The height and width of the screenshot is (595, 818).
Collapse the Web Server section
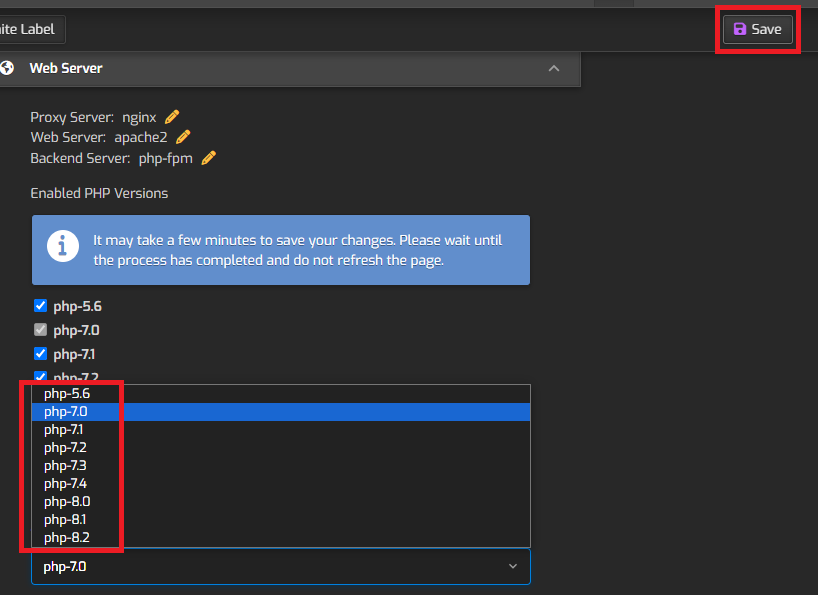click(x=553, y=68)
